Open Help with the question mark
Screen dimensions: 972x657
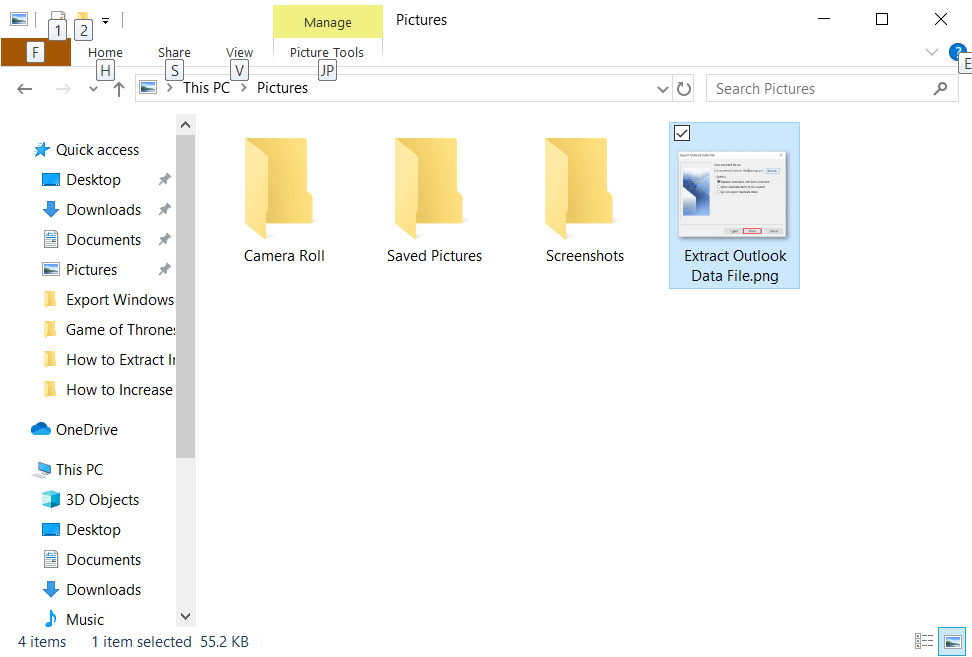[958, 52]
